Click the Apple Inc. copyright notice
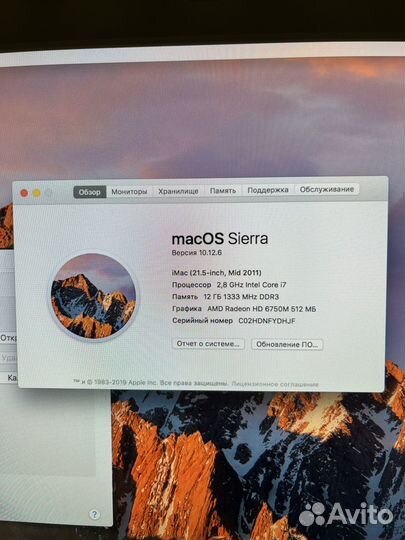Viewport: 405px width, 540px height. click(150, 383)
